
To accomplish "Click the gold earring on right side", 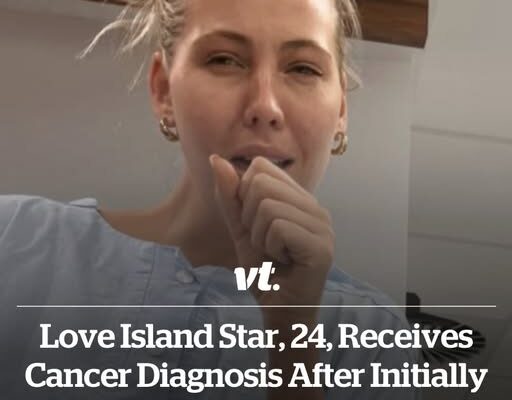I will 339,143.
